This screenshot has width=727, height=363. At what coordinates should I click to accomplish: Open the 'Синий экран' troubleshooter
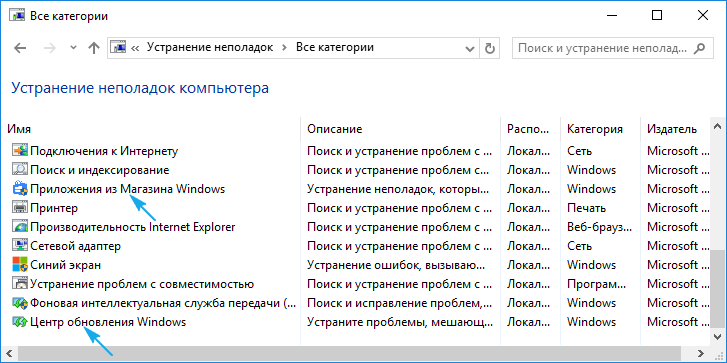click(x=65, y=265)
